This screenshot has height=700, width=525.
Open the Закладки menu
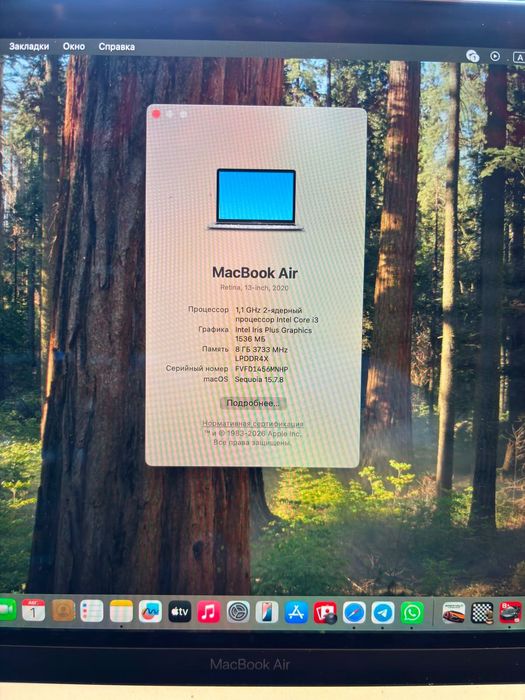pos(29,46)
